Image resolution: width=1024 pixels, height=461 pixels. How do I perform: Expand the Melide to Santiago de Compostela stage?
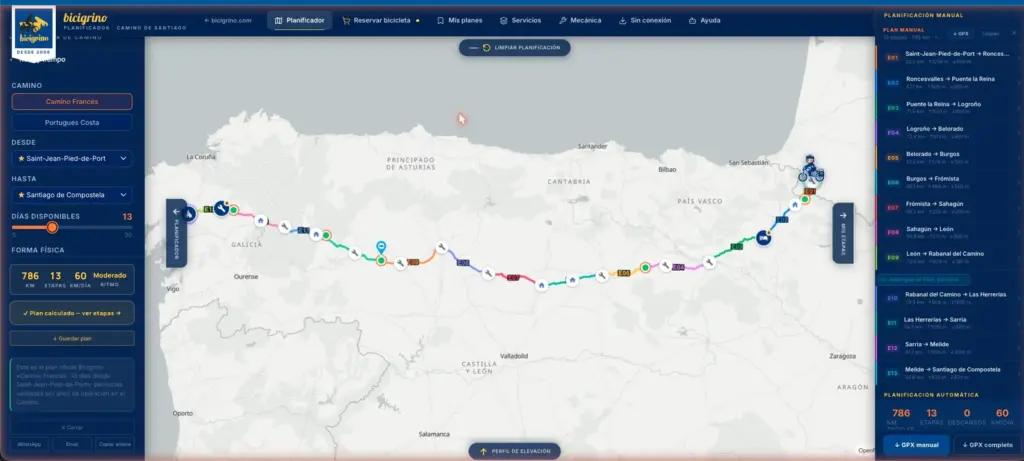950,372
